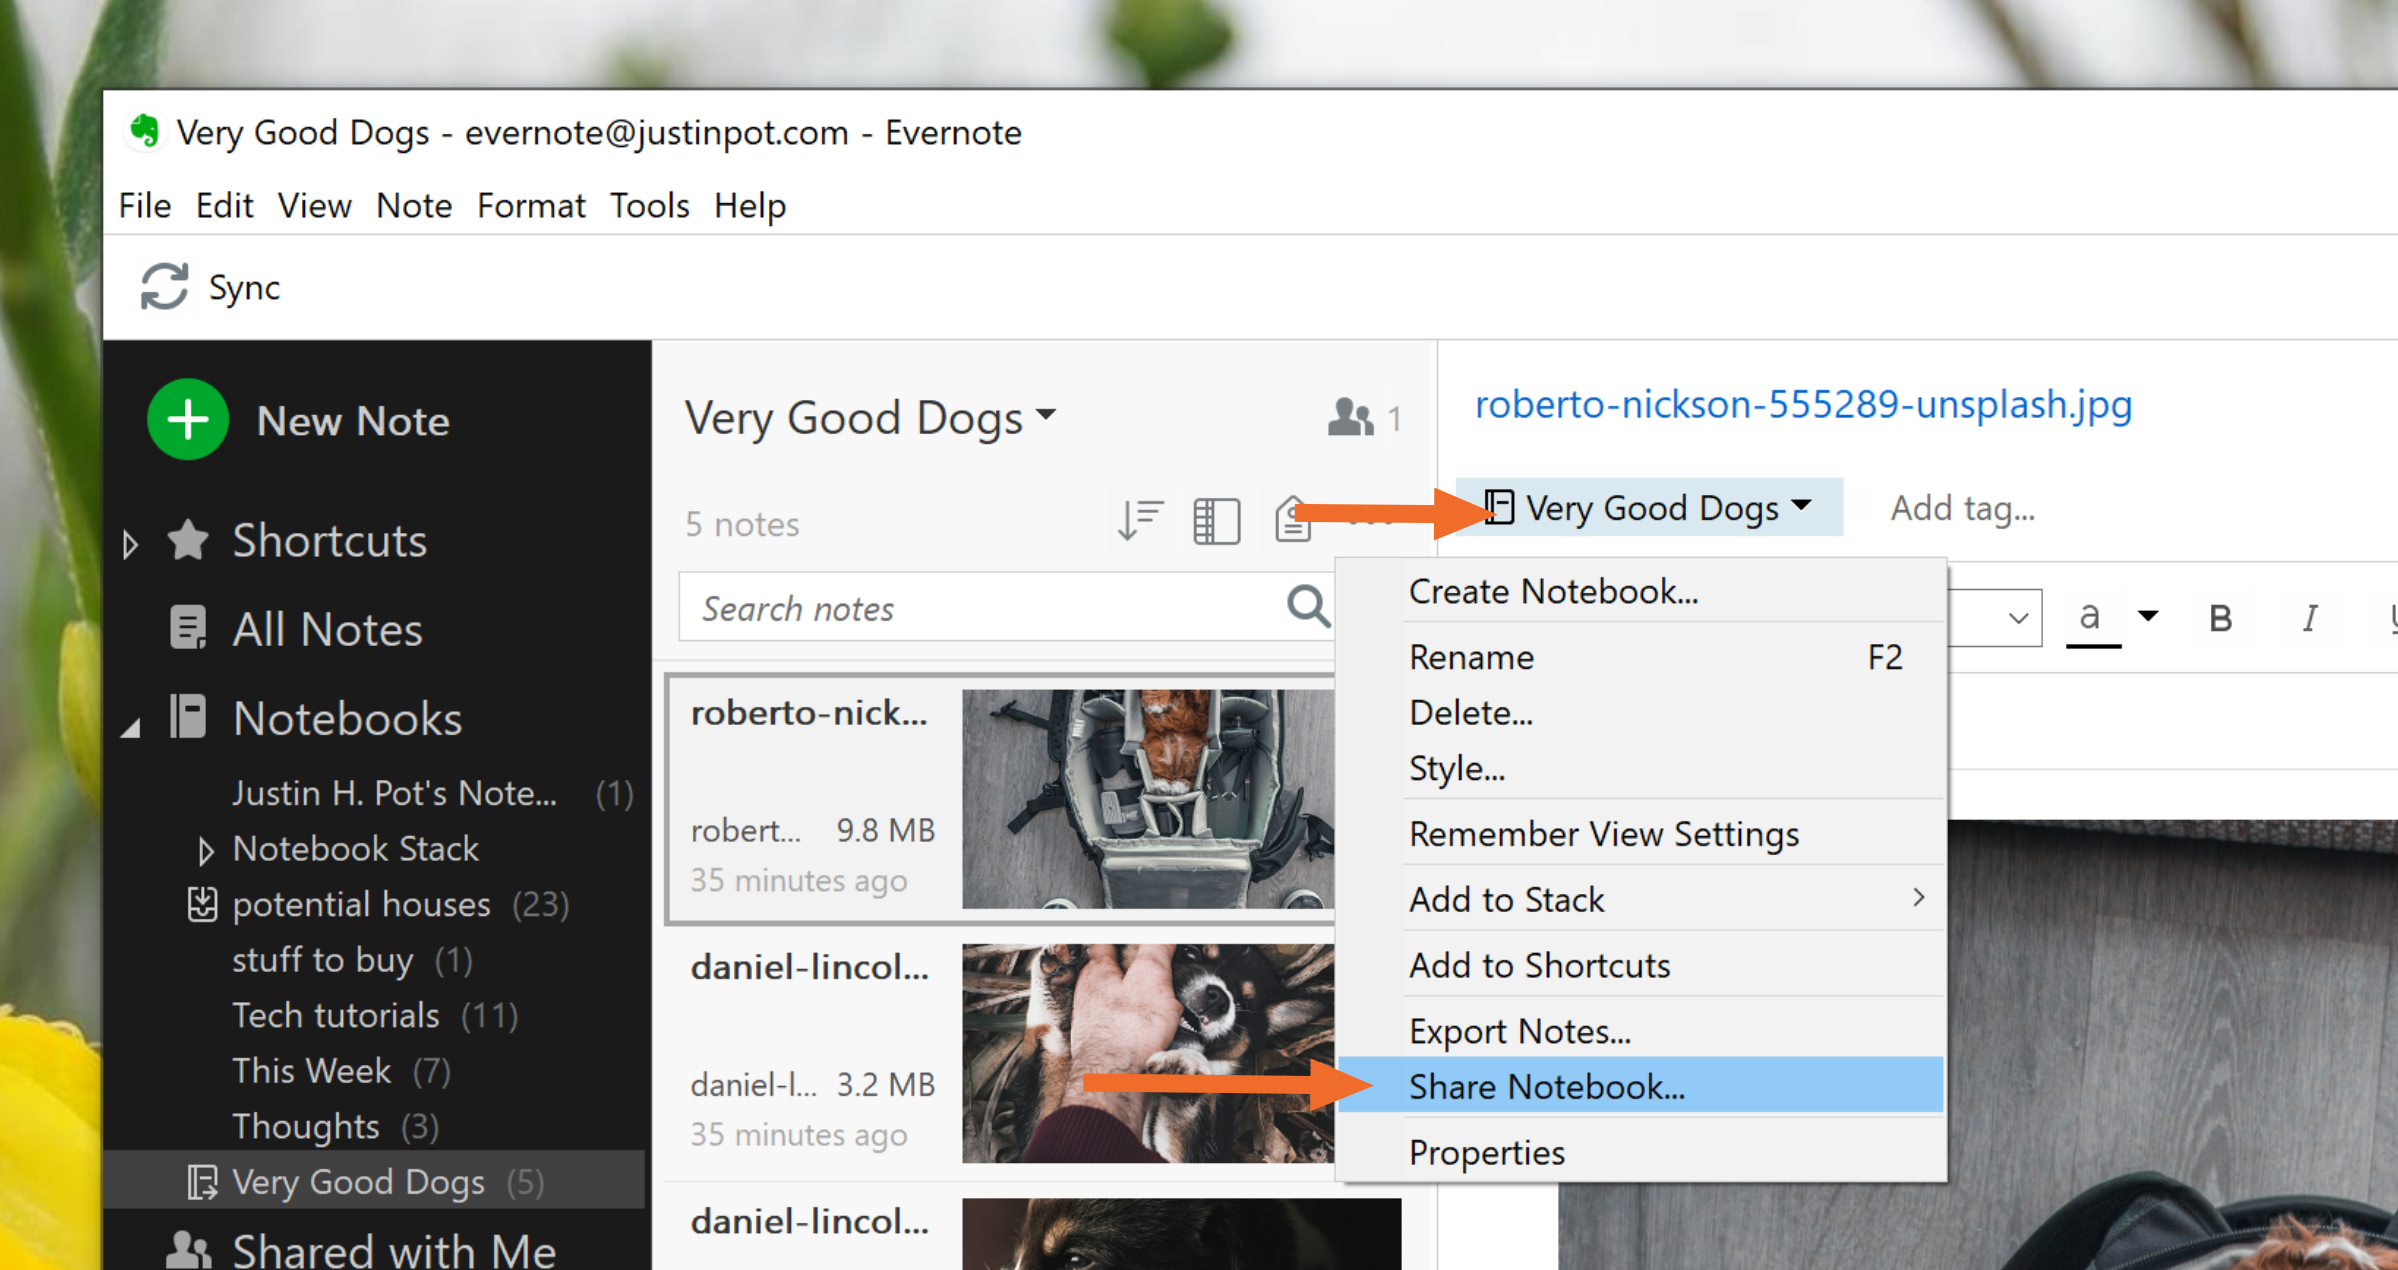Open the View menu
This screenshot has height=1270, width=2398.
(314, 205)
